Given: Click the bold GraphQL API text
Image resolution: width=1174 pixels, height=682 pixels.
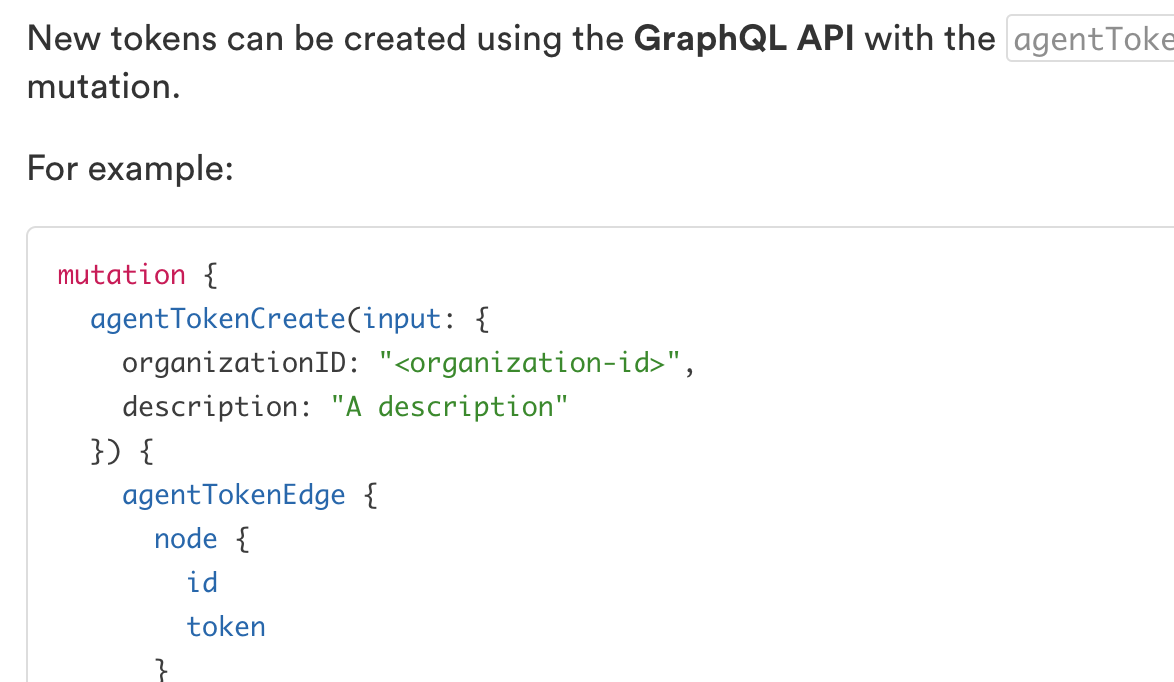Looking at the screenshot, I should 744,39.
